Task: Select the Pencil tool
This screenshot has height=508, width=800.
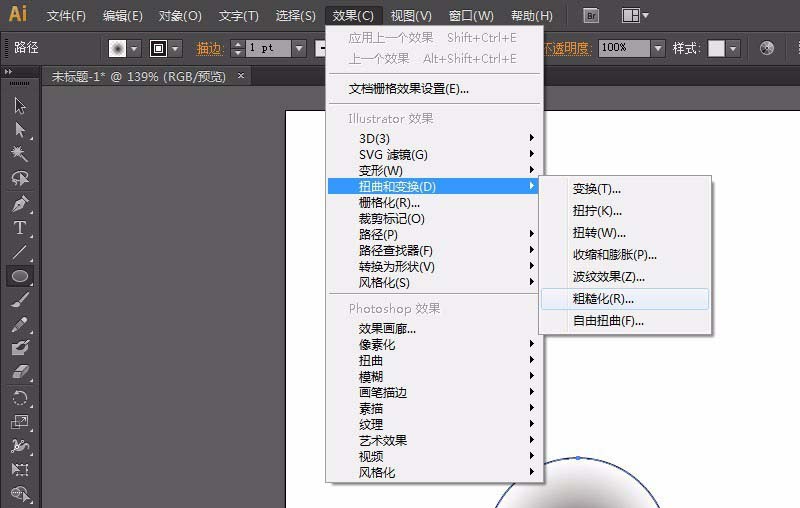Action: tap(20, 324)
